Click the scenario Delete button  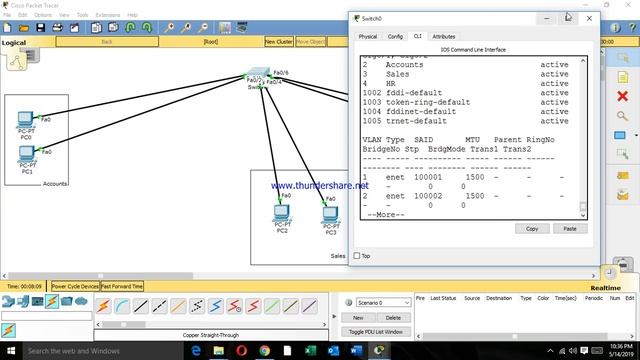coord(393,318)
